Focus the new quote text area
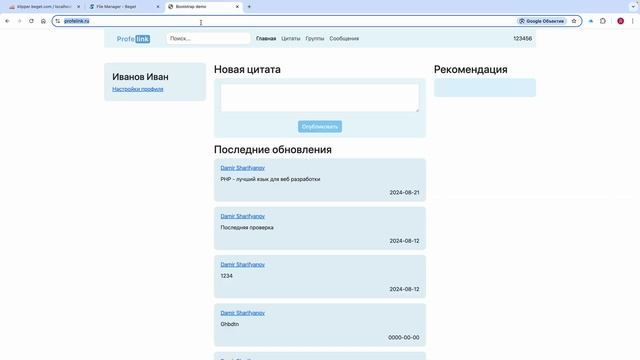This screenshot has height=360, width=640. click(x=320, y=98)
